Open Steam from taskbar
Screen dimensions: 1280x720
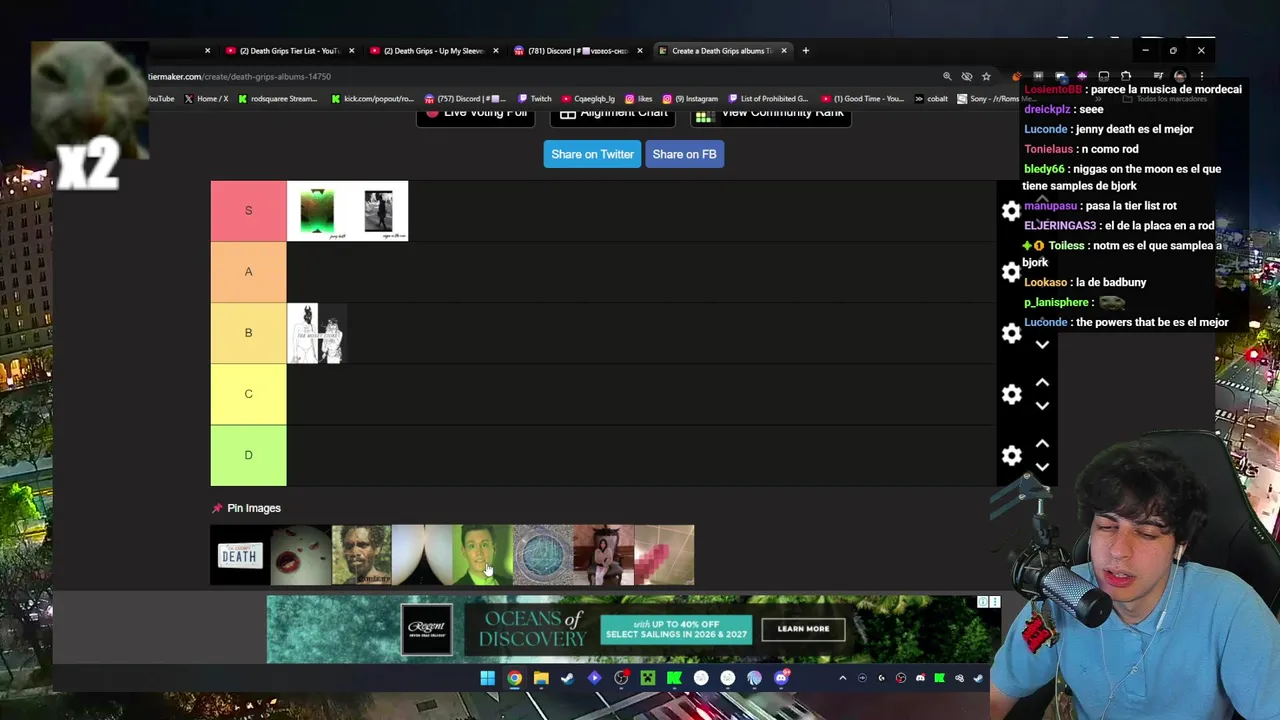[x=567, y=678]
